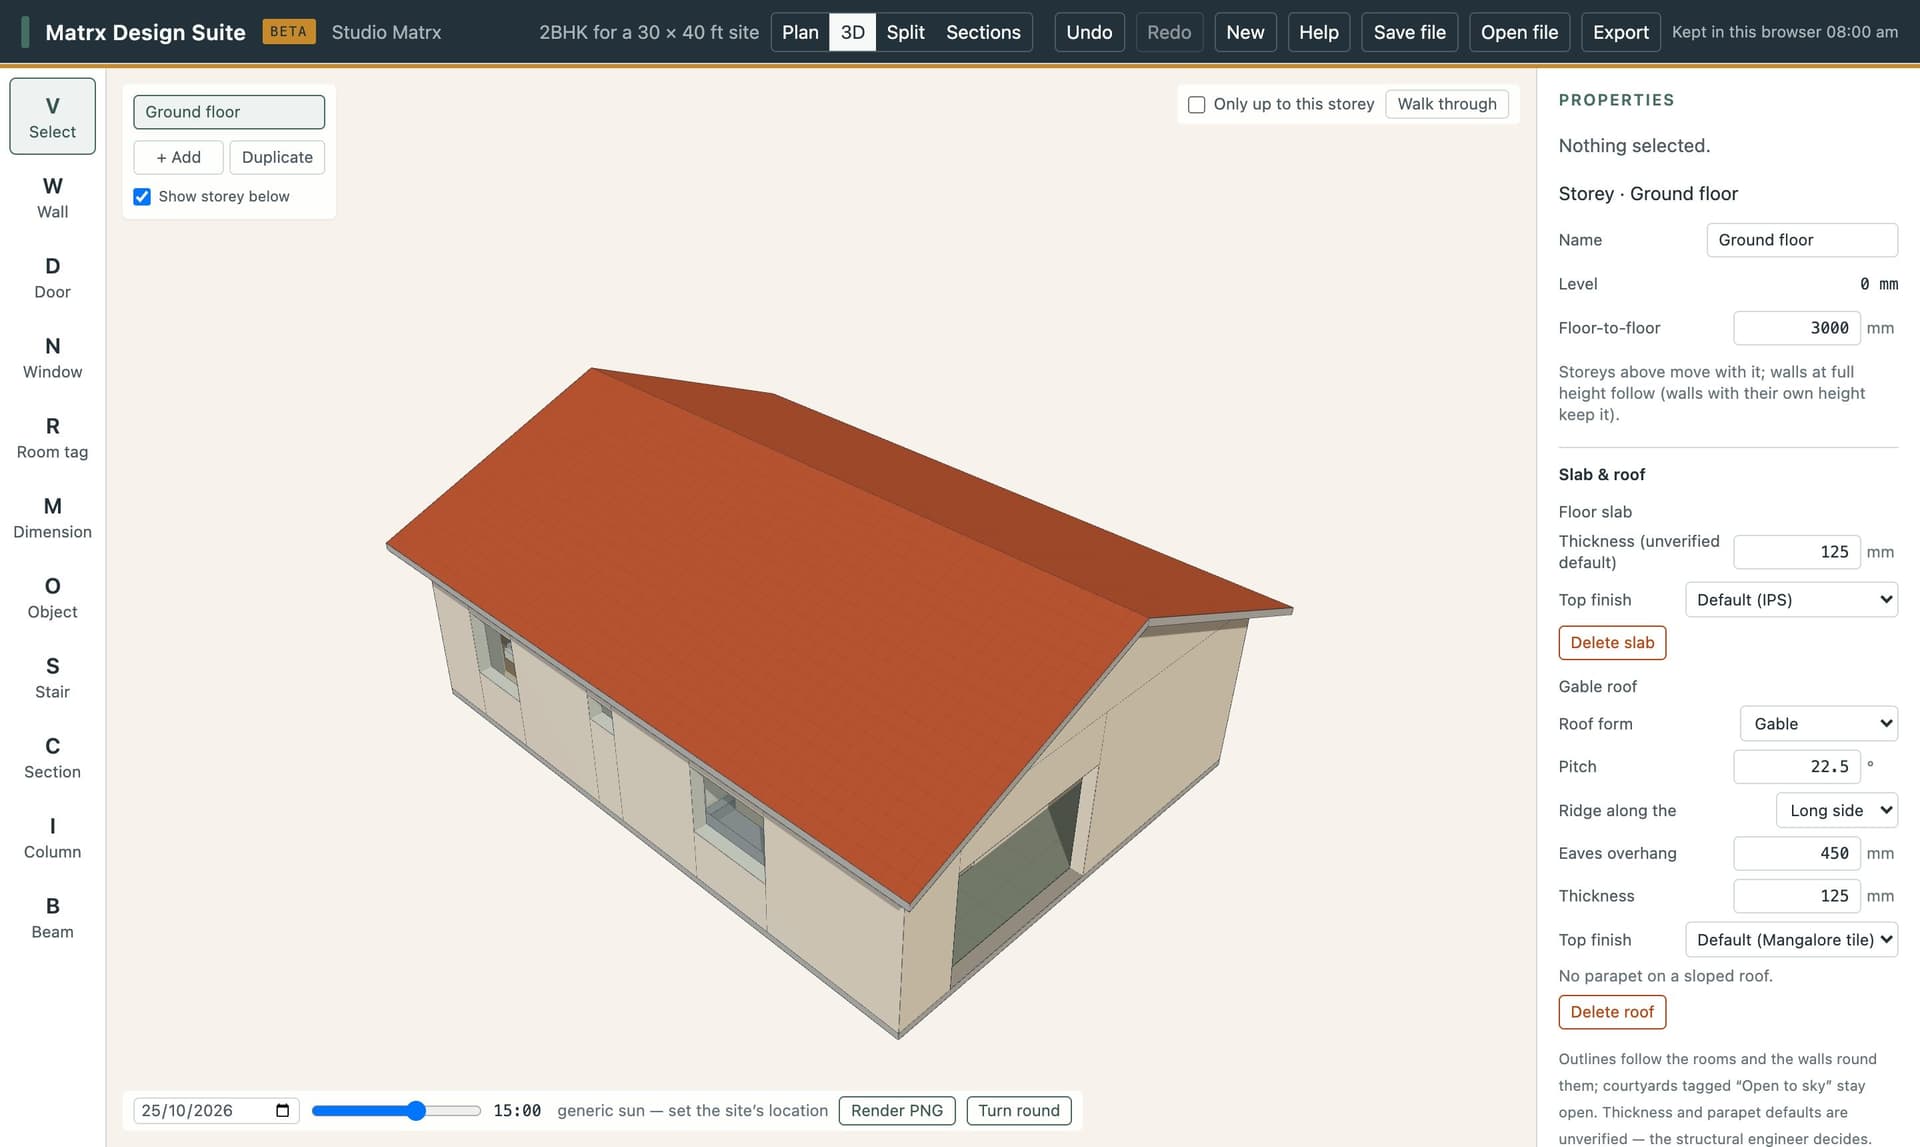Open the Sections view tab
1920x1147 pixels.
tap(983, 32)
